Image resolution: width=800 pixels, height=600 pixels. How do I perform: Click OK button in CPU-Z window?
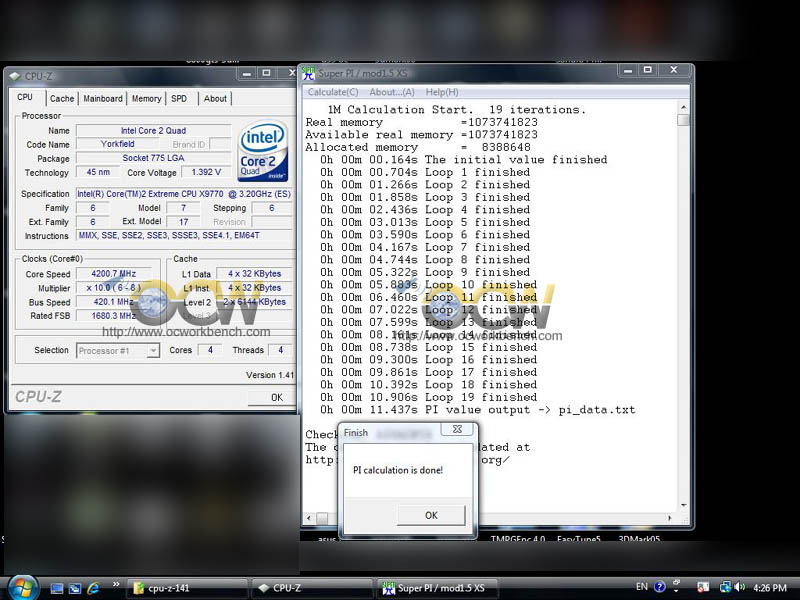273,397
